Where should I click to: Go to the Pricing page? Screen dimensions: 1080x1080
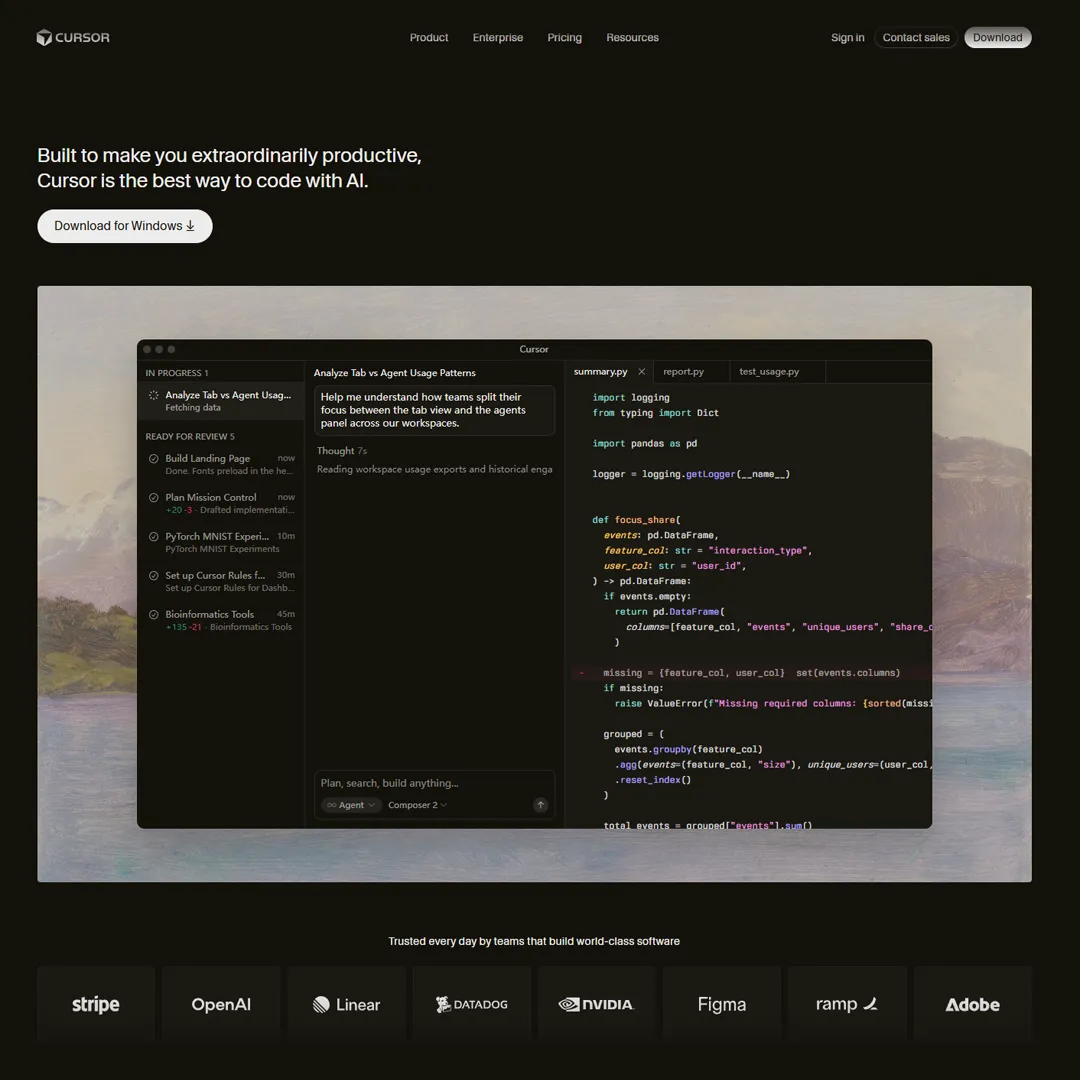564,37
